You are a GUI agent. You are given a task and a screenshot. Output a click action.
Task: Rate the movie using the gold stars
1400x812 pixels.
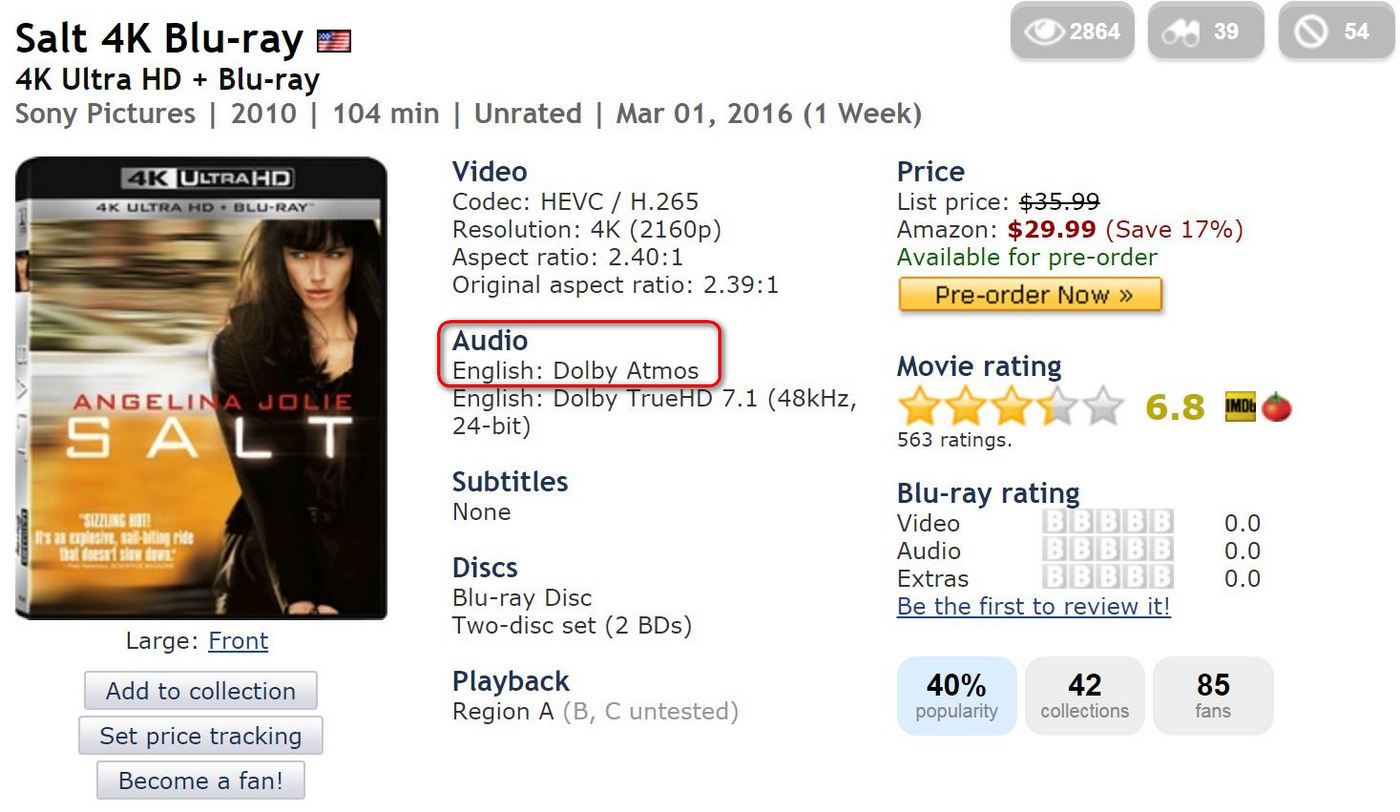(1010, 407)
